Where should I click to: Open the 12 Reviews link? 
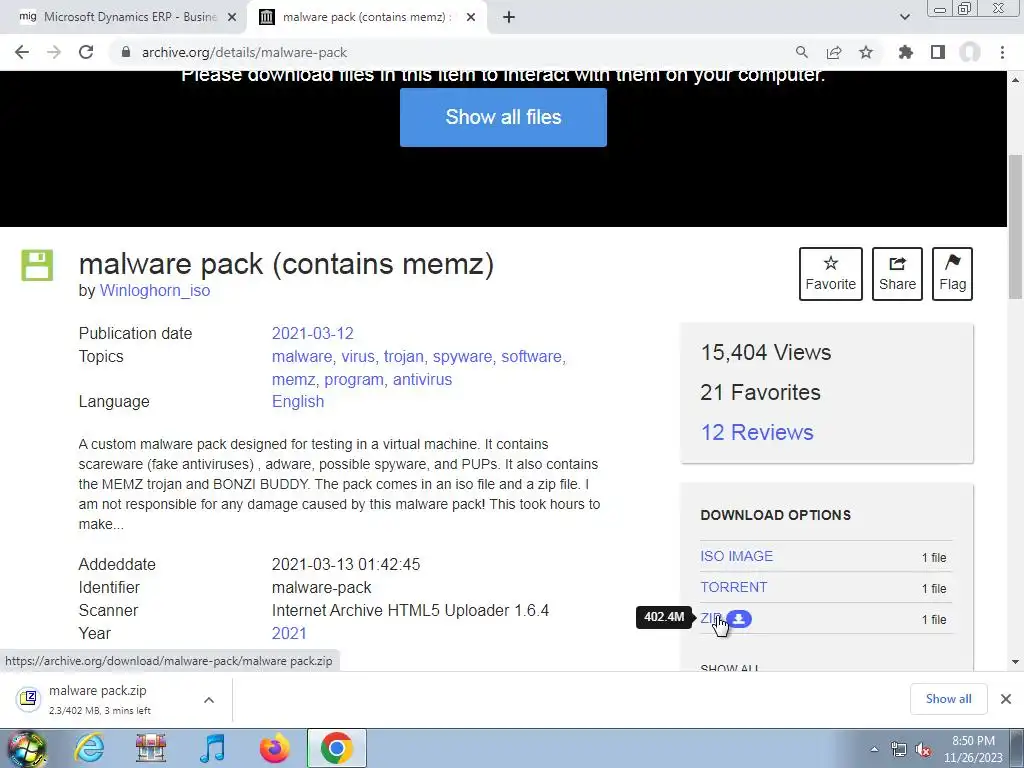(x=757, y=432)
